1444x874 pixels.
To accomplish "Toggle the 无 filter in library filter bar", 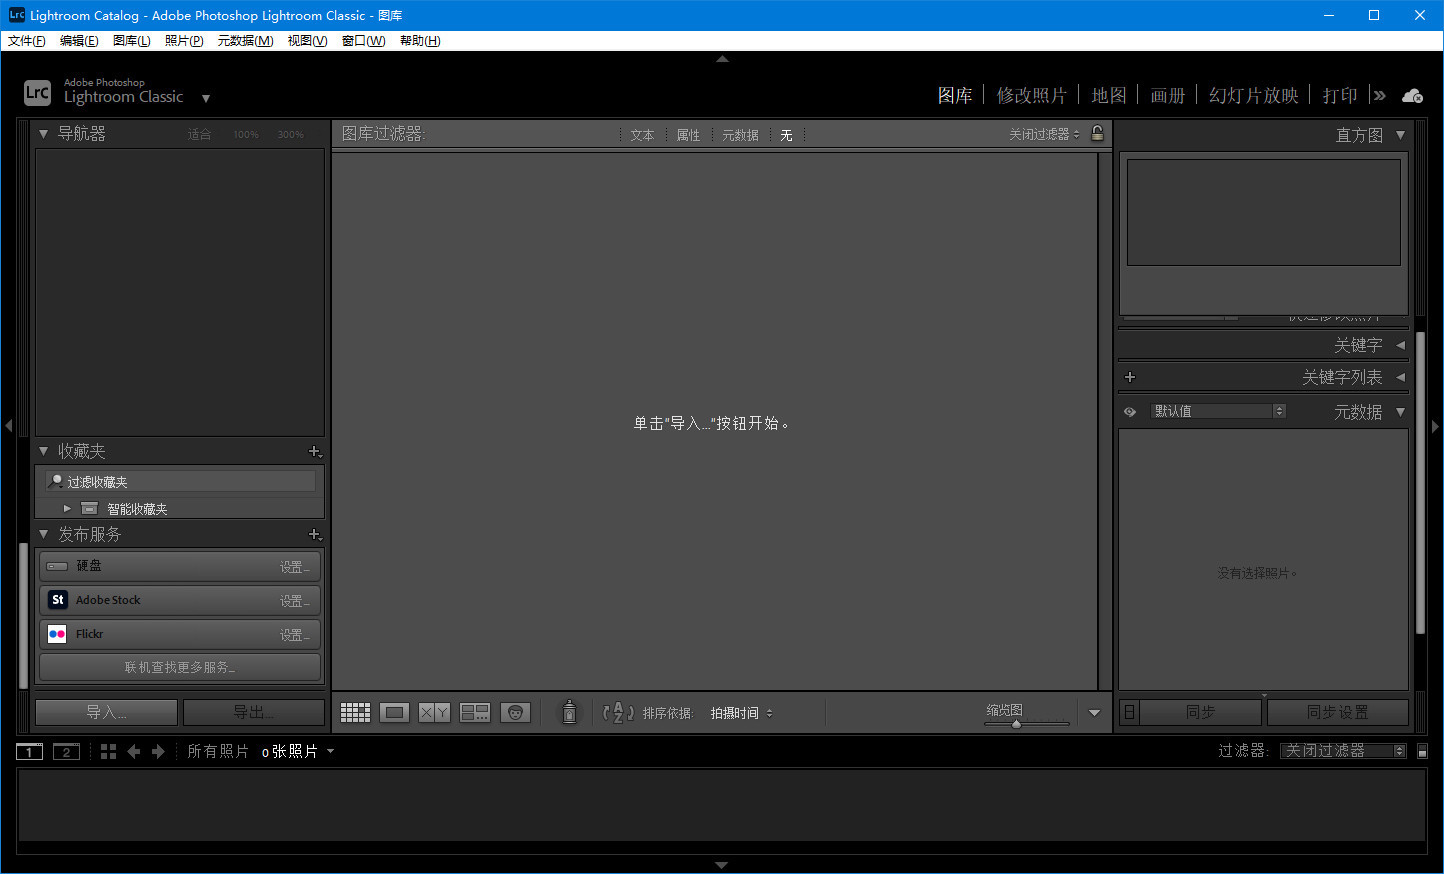I will tap(787, 134).
